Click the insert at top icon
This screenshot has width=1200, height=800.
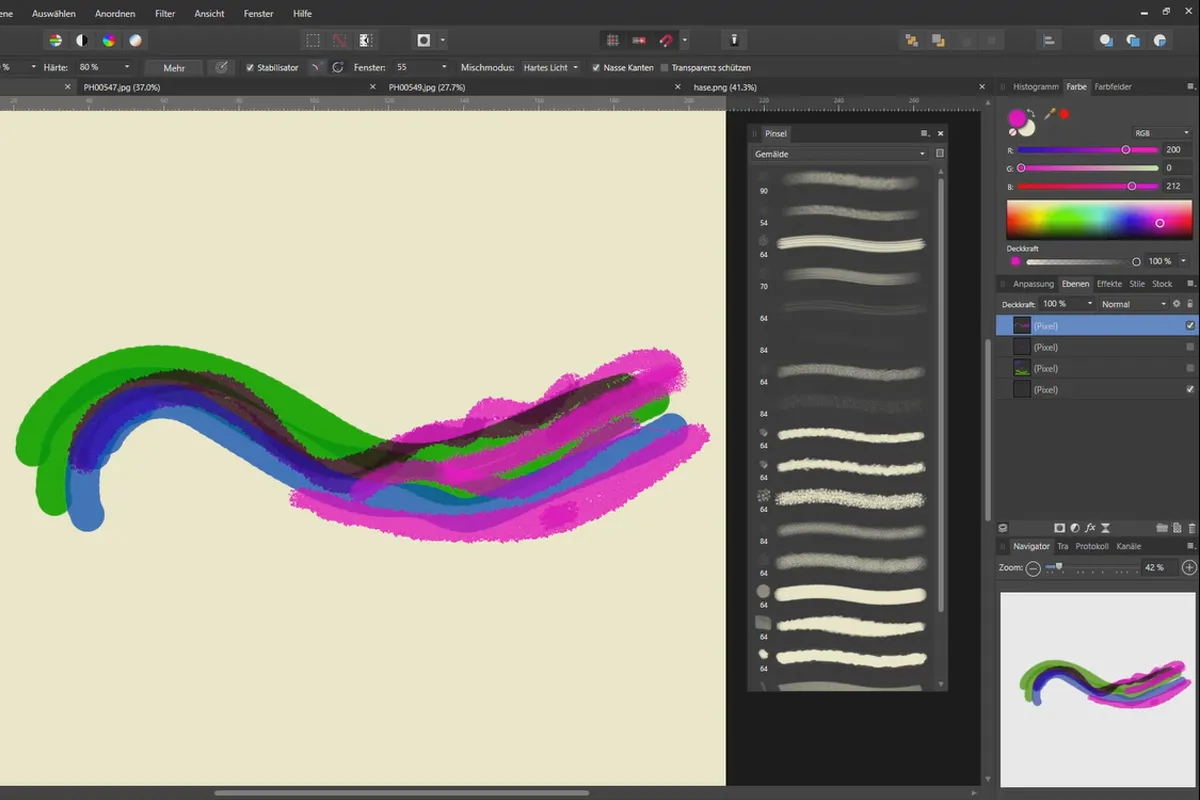click(1133, 41)
